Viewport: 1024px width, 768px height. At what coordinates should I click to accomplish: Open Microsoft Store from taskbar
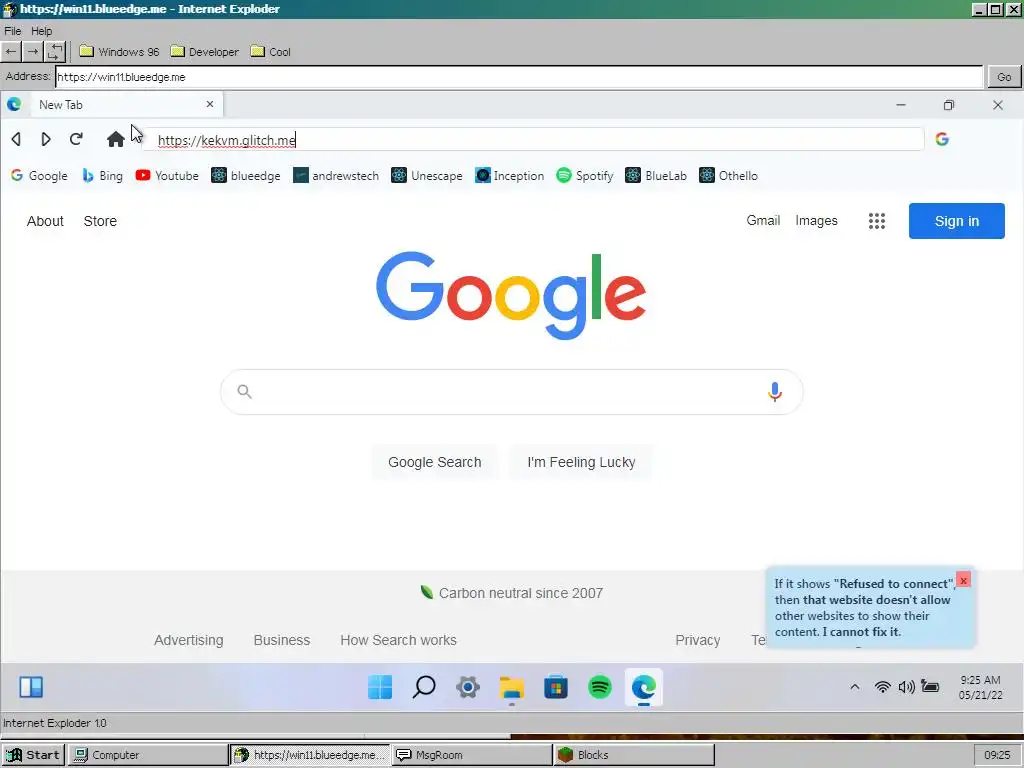[556, 687]
